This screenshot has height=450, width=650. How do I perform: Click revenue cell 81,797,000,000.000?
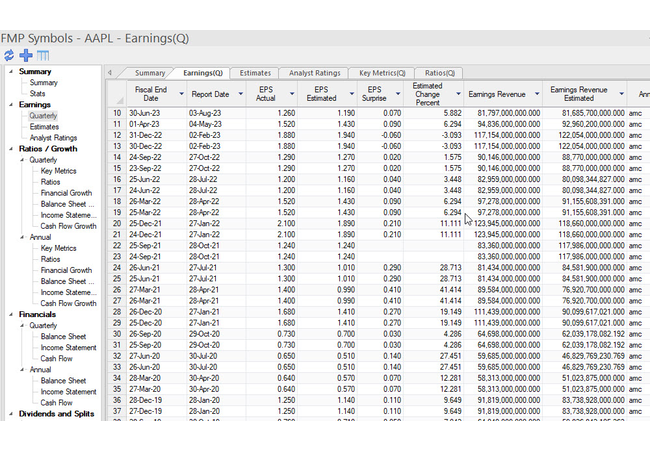point(503,113)
